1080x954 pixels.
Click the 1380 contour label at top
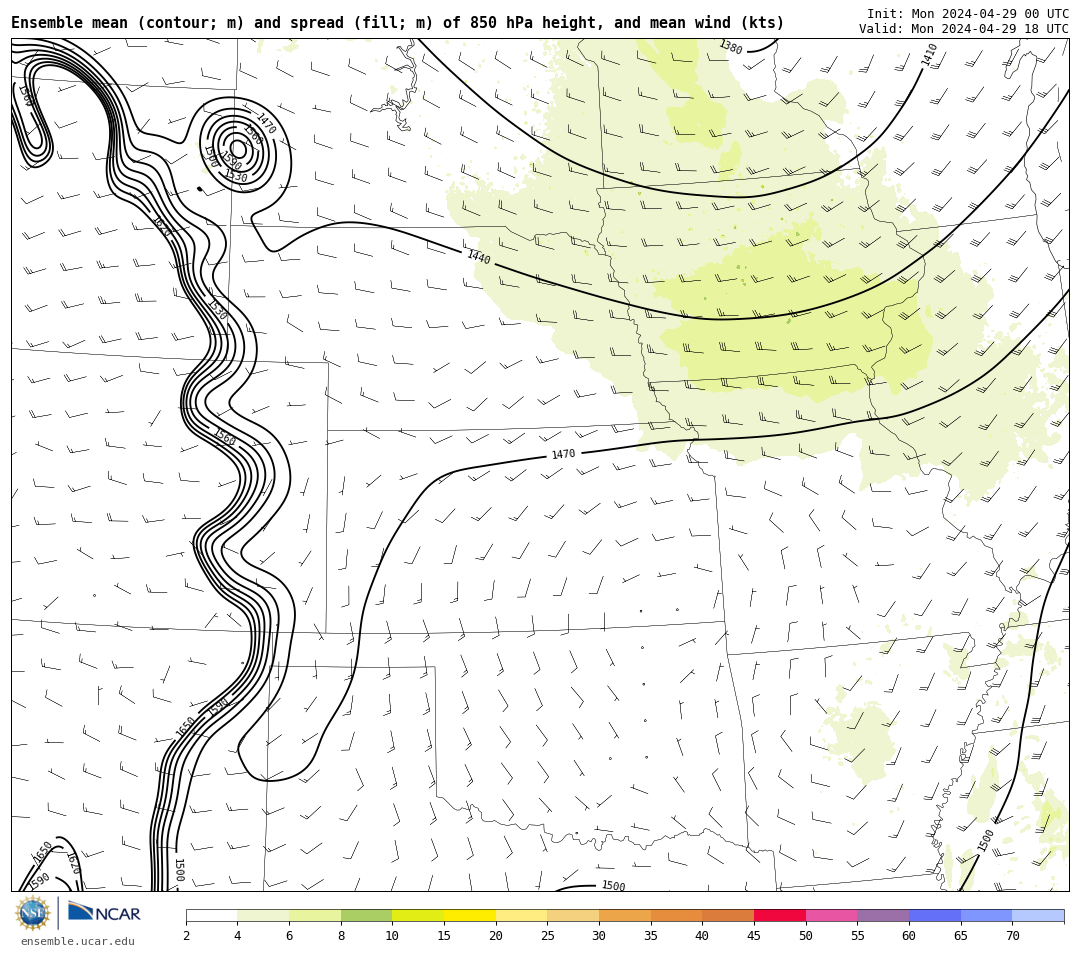click(x=731, y=47)
